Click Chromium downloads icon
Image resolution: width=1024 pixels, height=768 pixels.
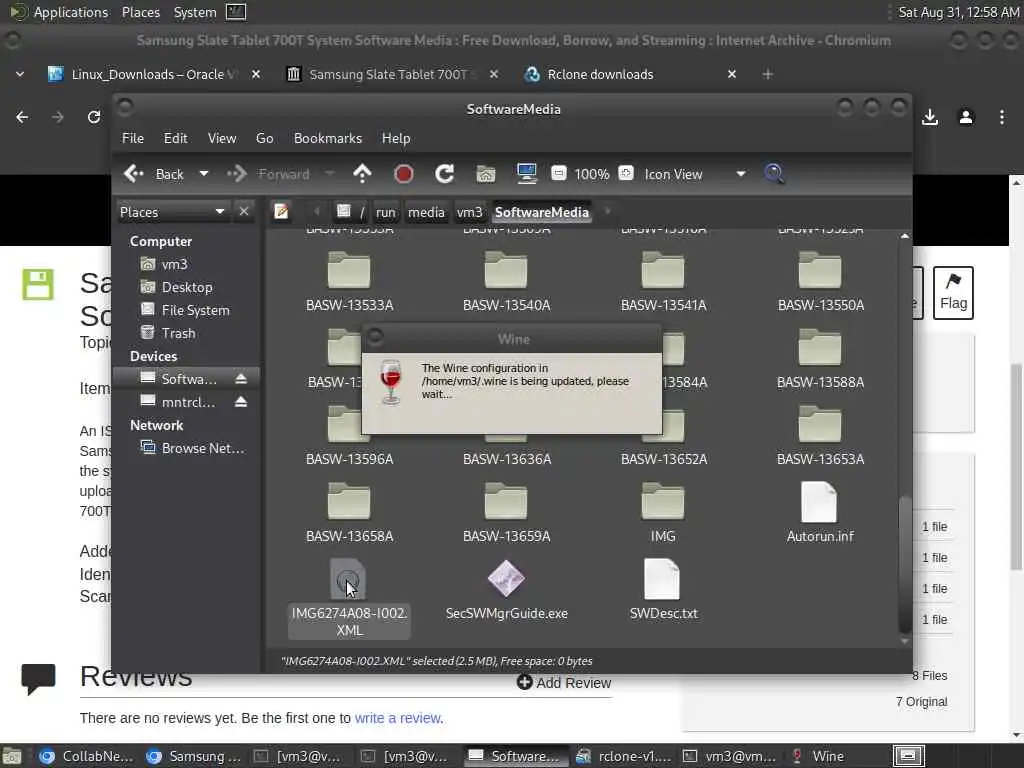[x=930, y=118]
